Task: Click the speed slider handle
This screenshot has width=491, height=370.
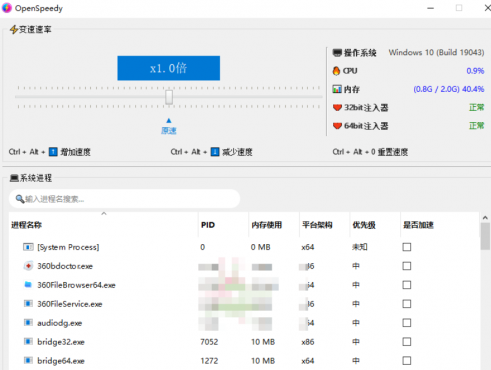Action: point(169,97)
